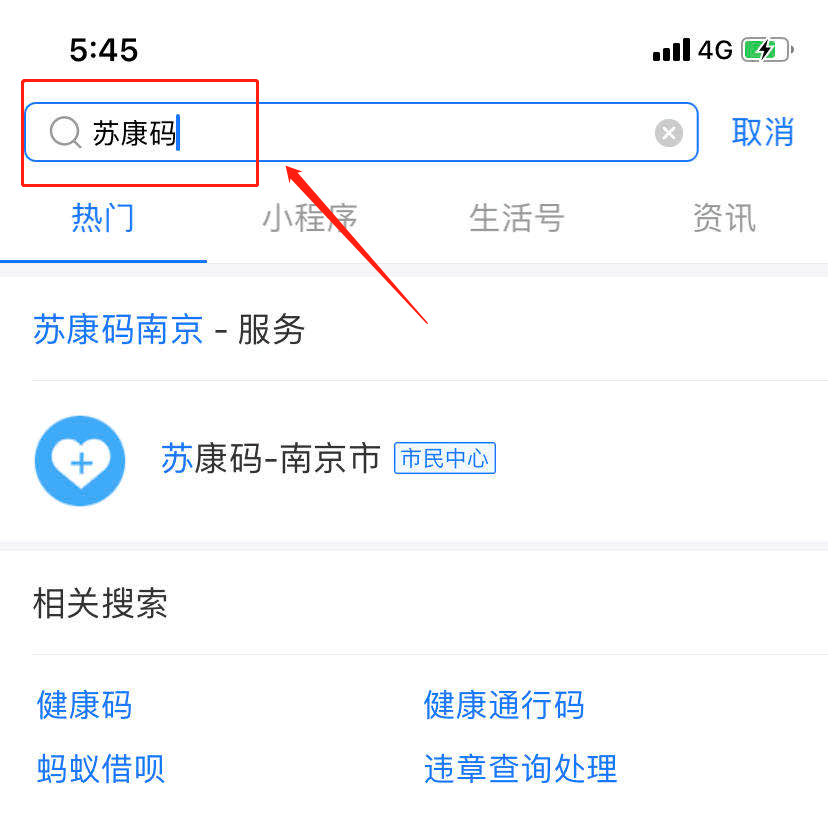
Task: Search related term 蚂蚁借呗
Action: coord(100,768)
